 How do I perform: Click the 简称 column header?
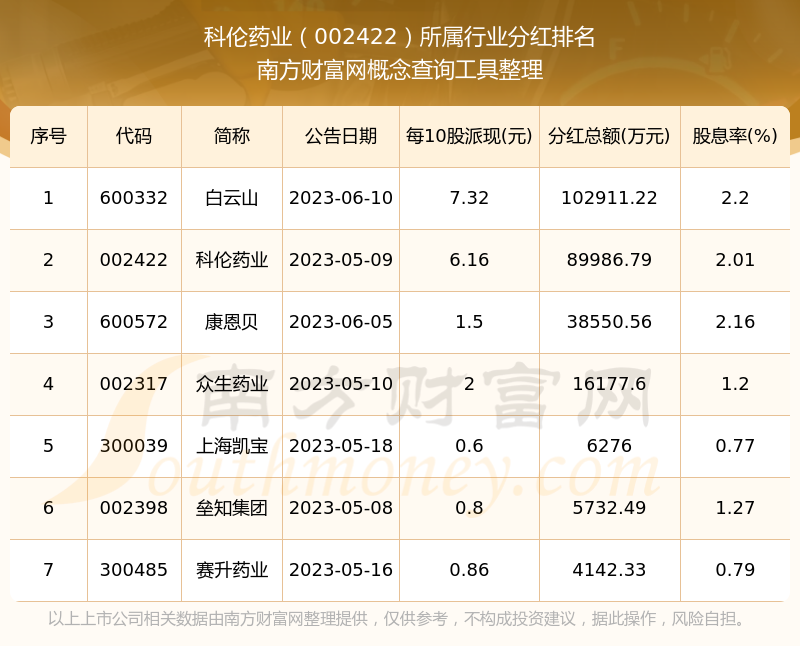(x=232, y=136)
